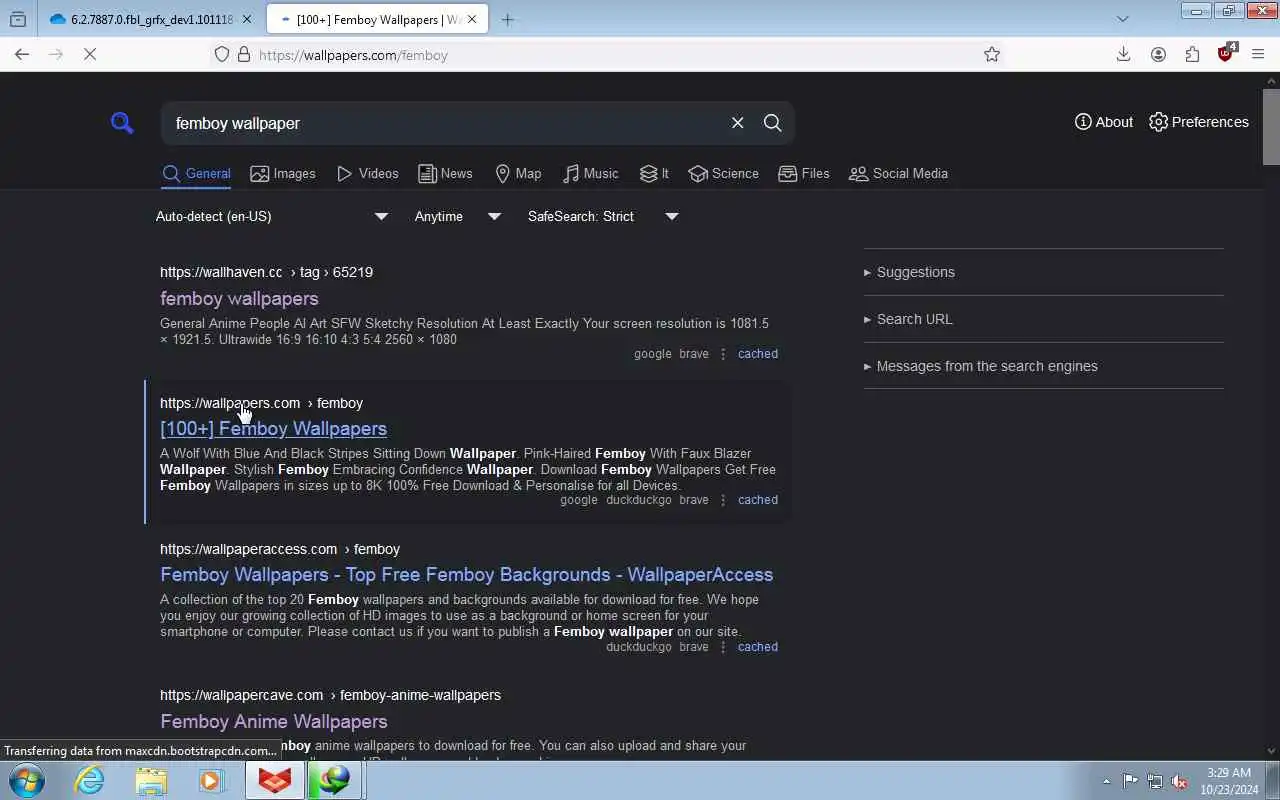This screenshot has width=1280, height=800.
Task: Open the language Auto-detect dropdown
Action: click(271, 216)
